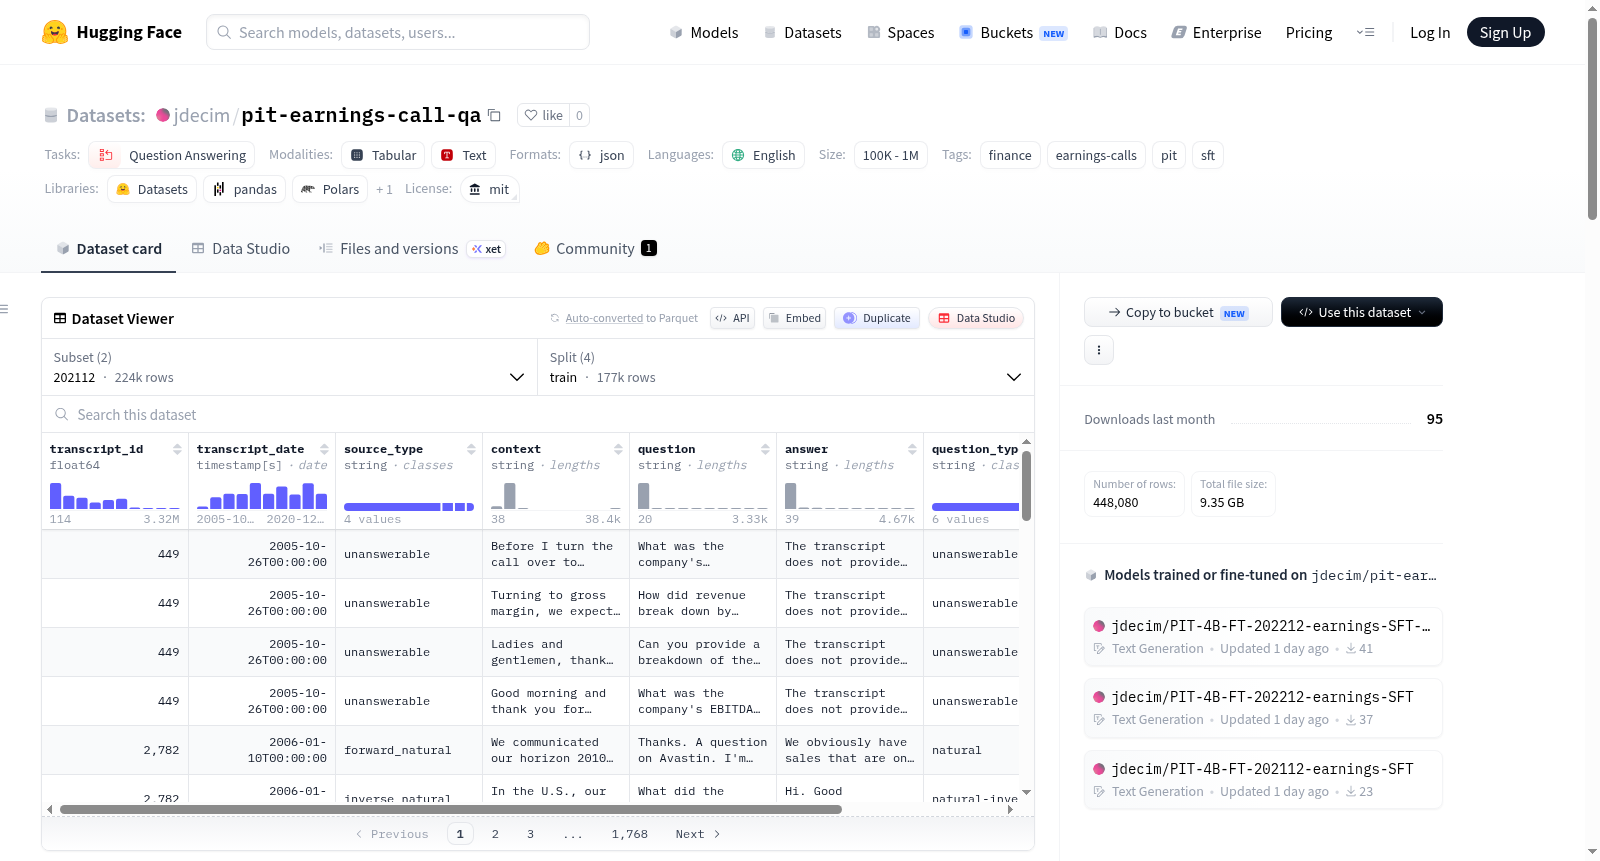Viewport: 1600px width, 861px height.
Task: Click the earnings-calls tag
Action: click(x=1096, y=155)
